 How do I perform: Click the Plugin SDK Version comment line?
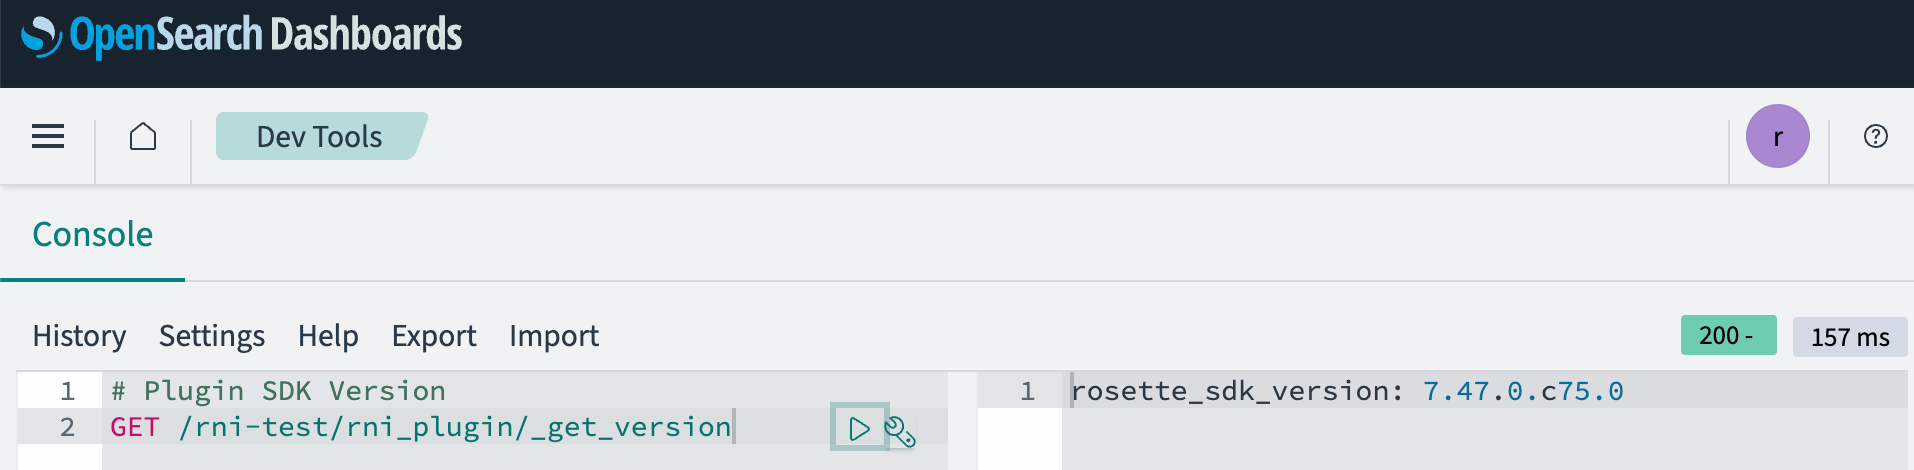tap(279, 391)
